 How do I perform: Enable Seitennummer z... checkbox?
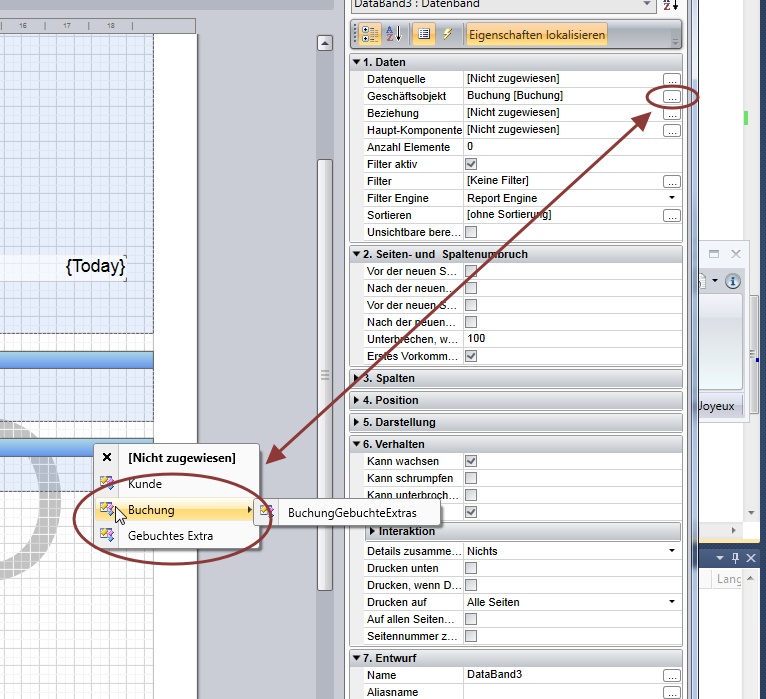tap(471, 636)
